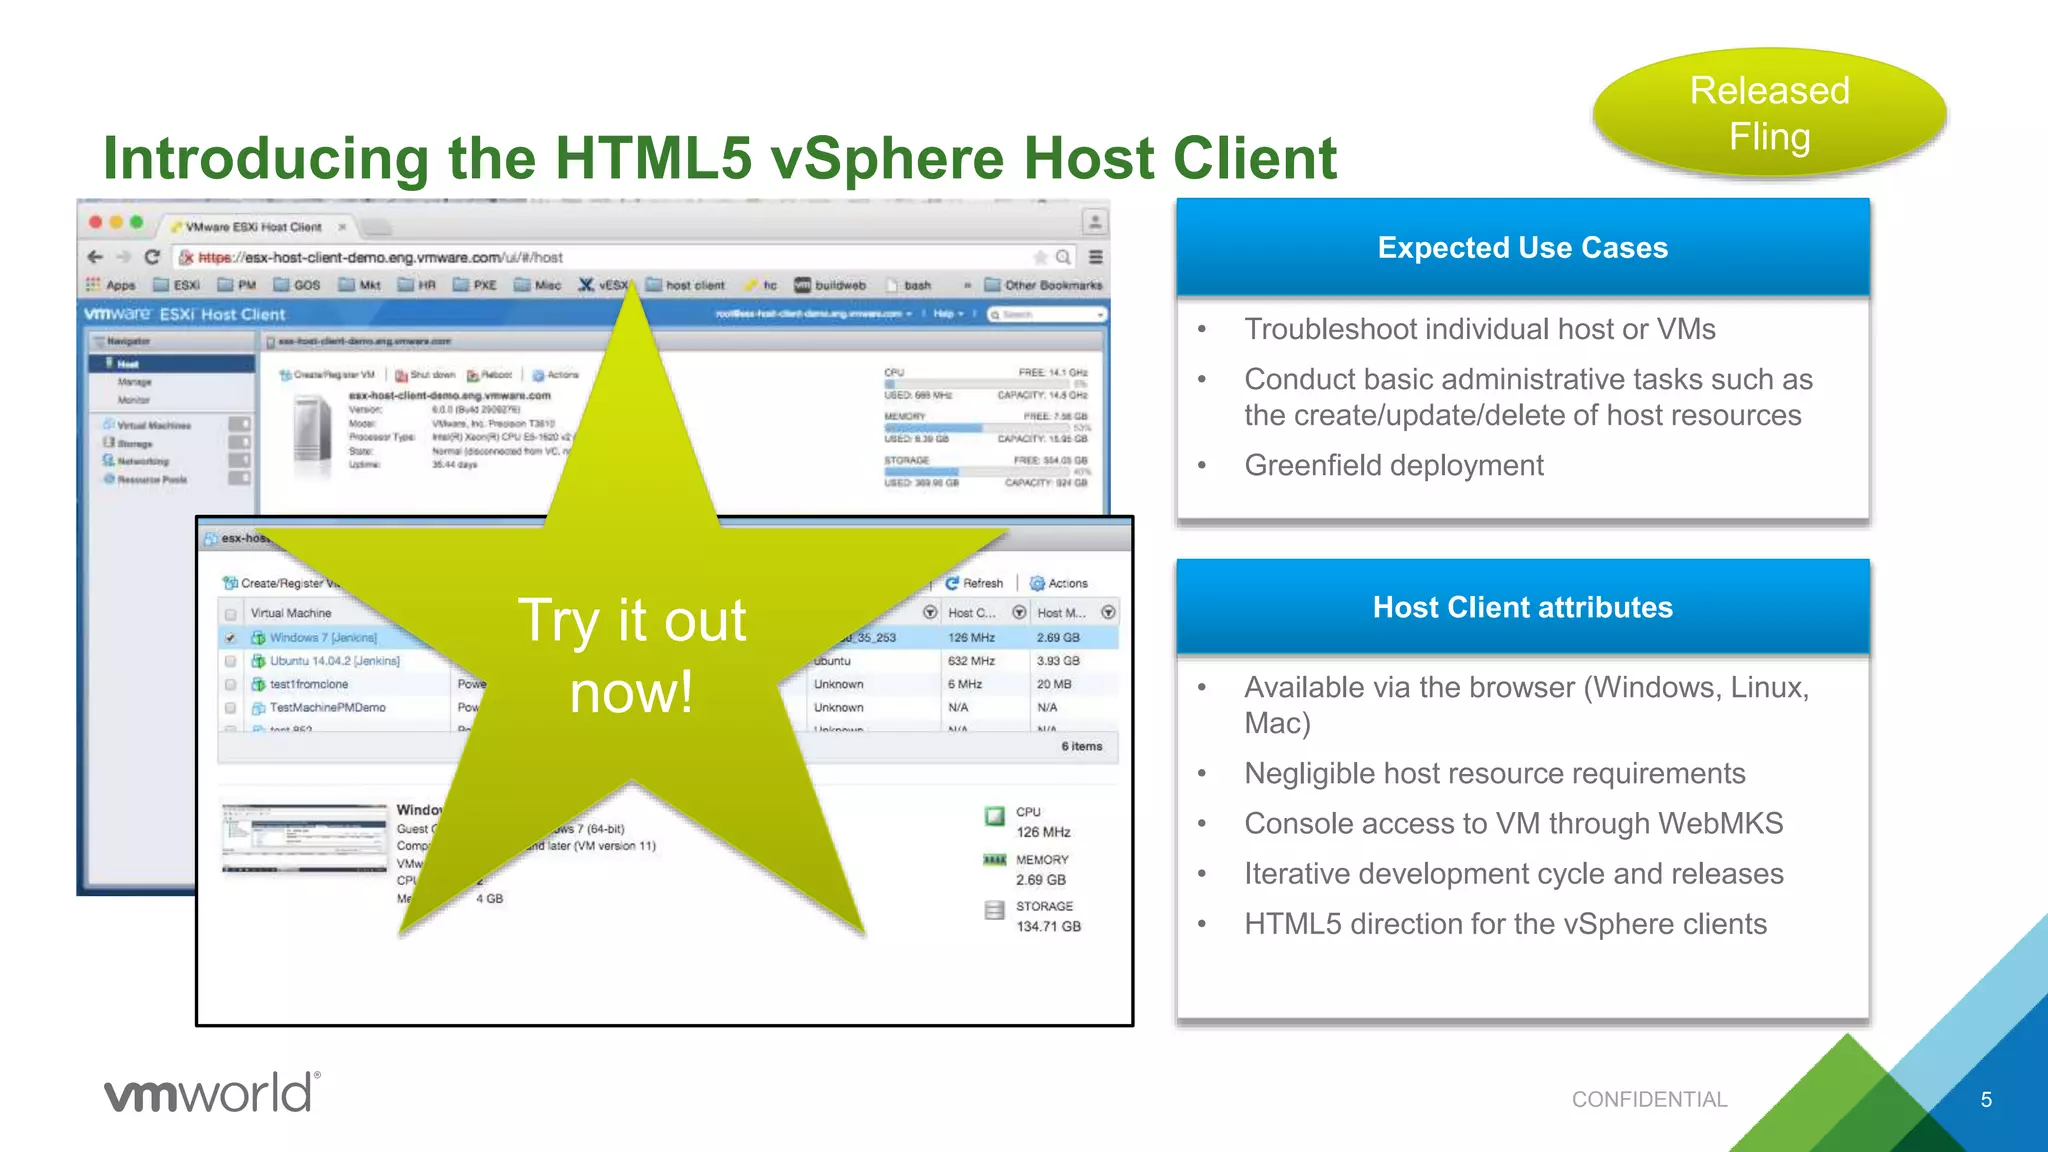
Task: Open the Help dropdown menu
Action: (948, 314)
